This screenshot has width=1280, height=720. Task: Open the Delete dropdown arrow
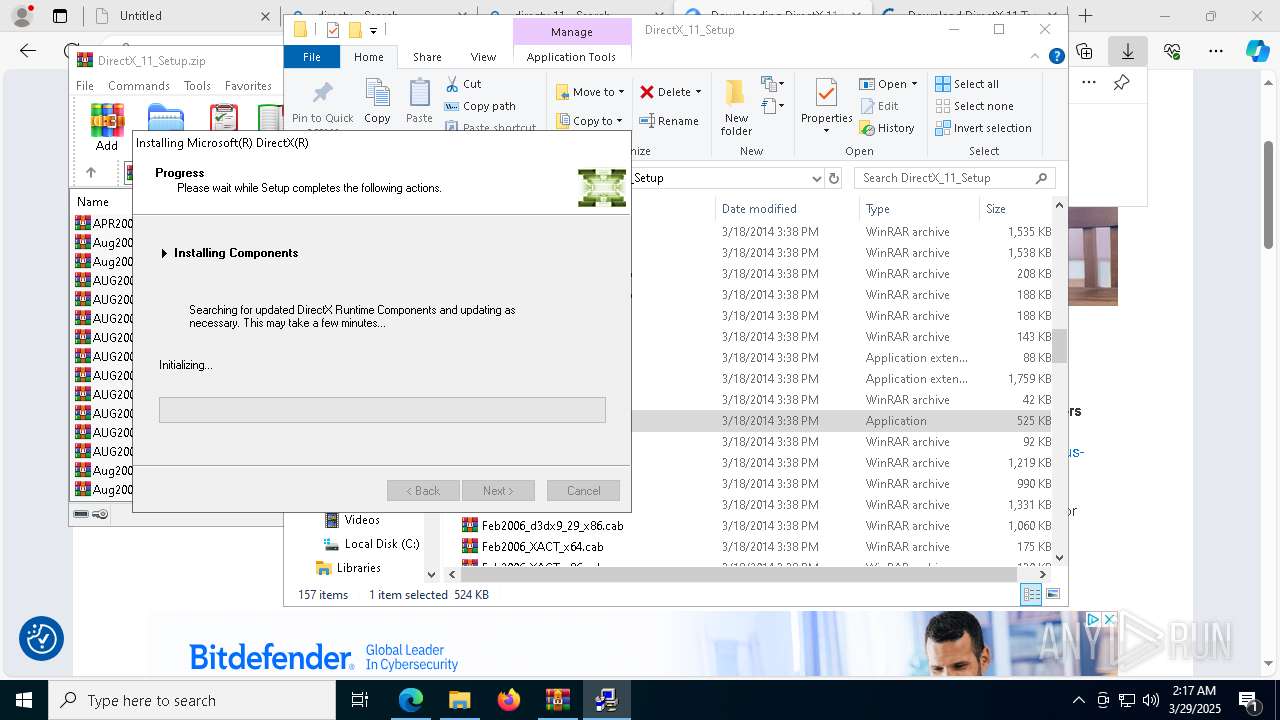point(698,92)
